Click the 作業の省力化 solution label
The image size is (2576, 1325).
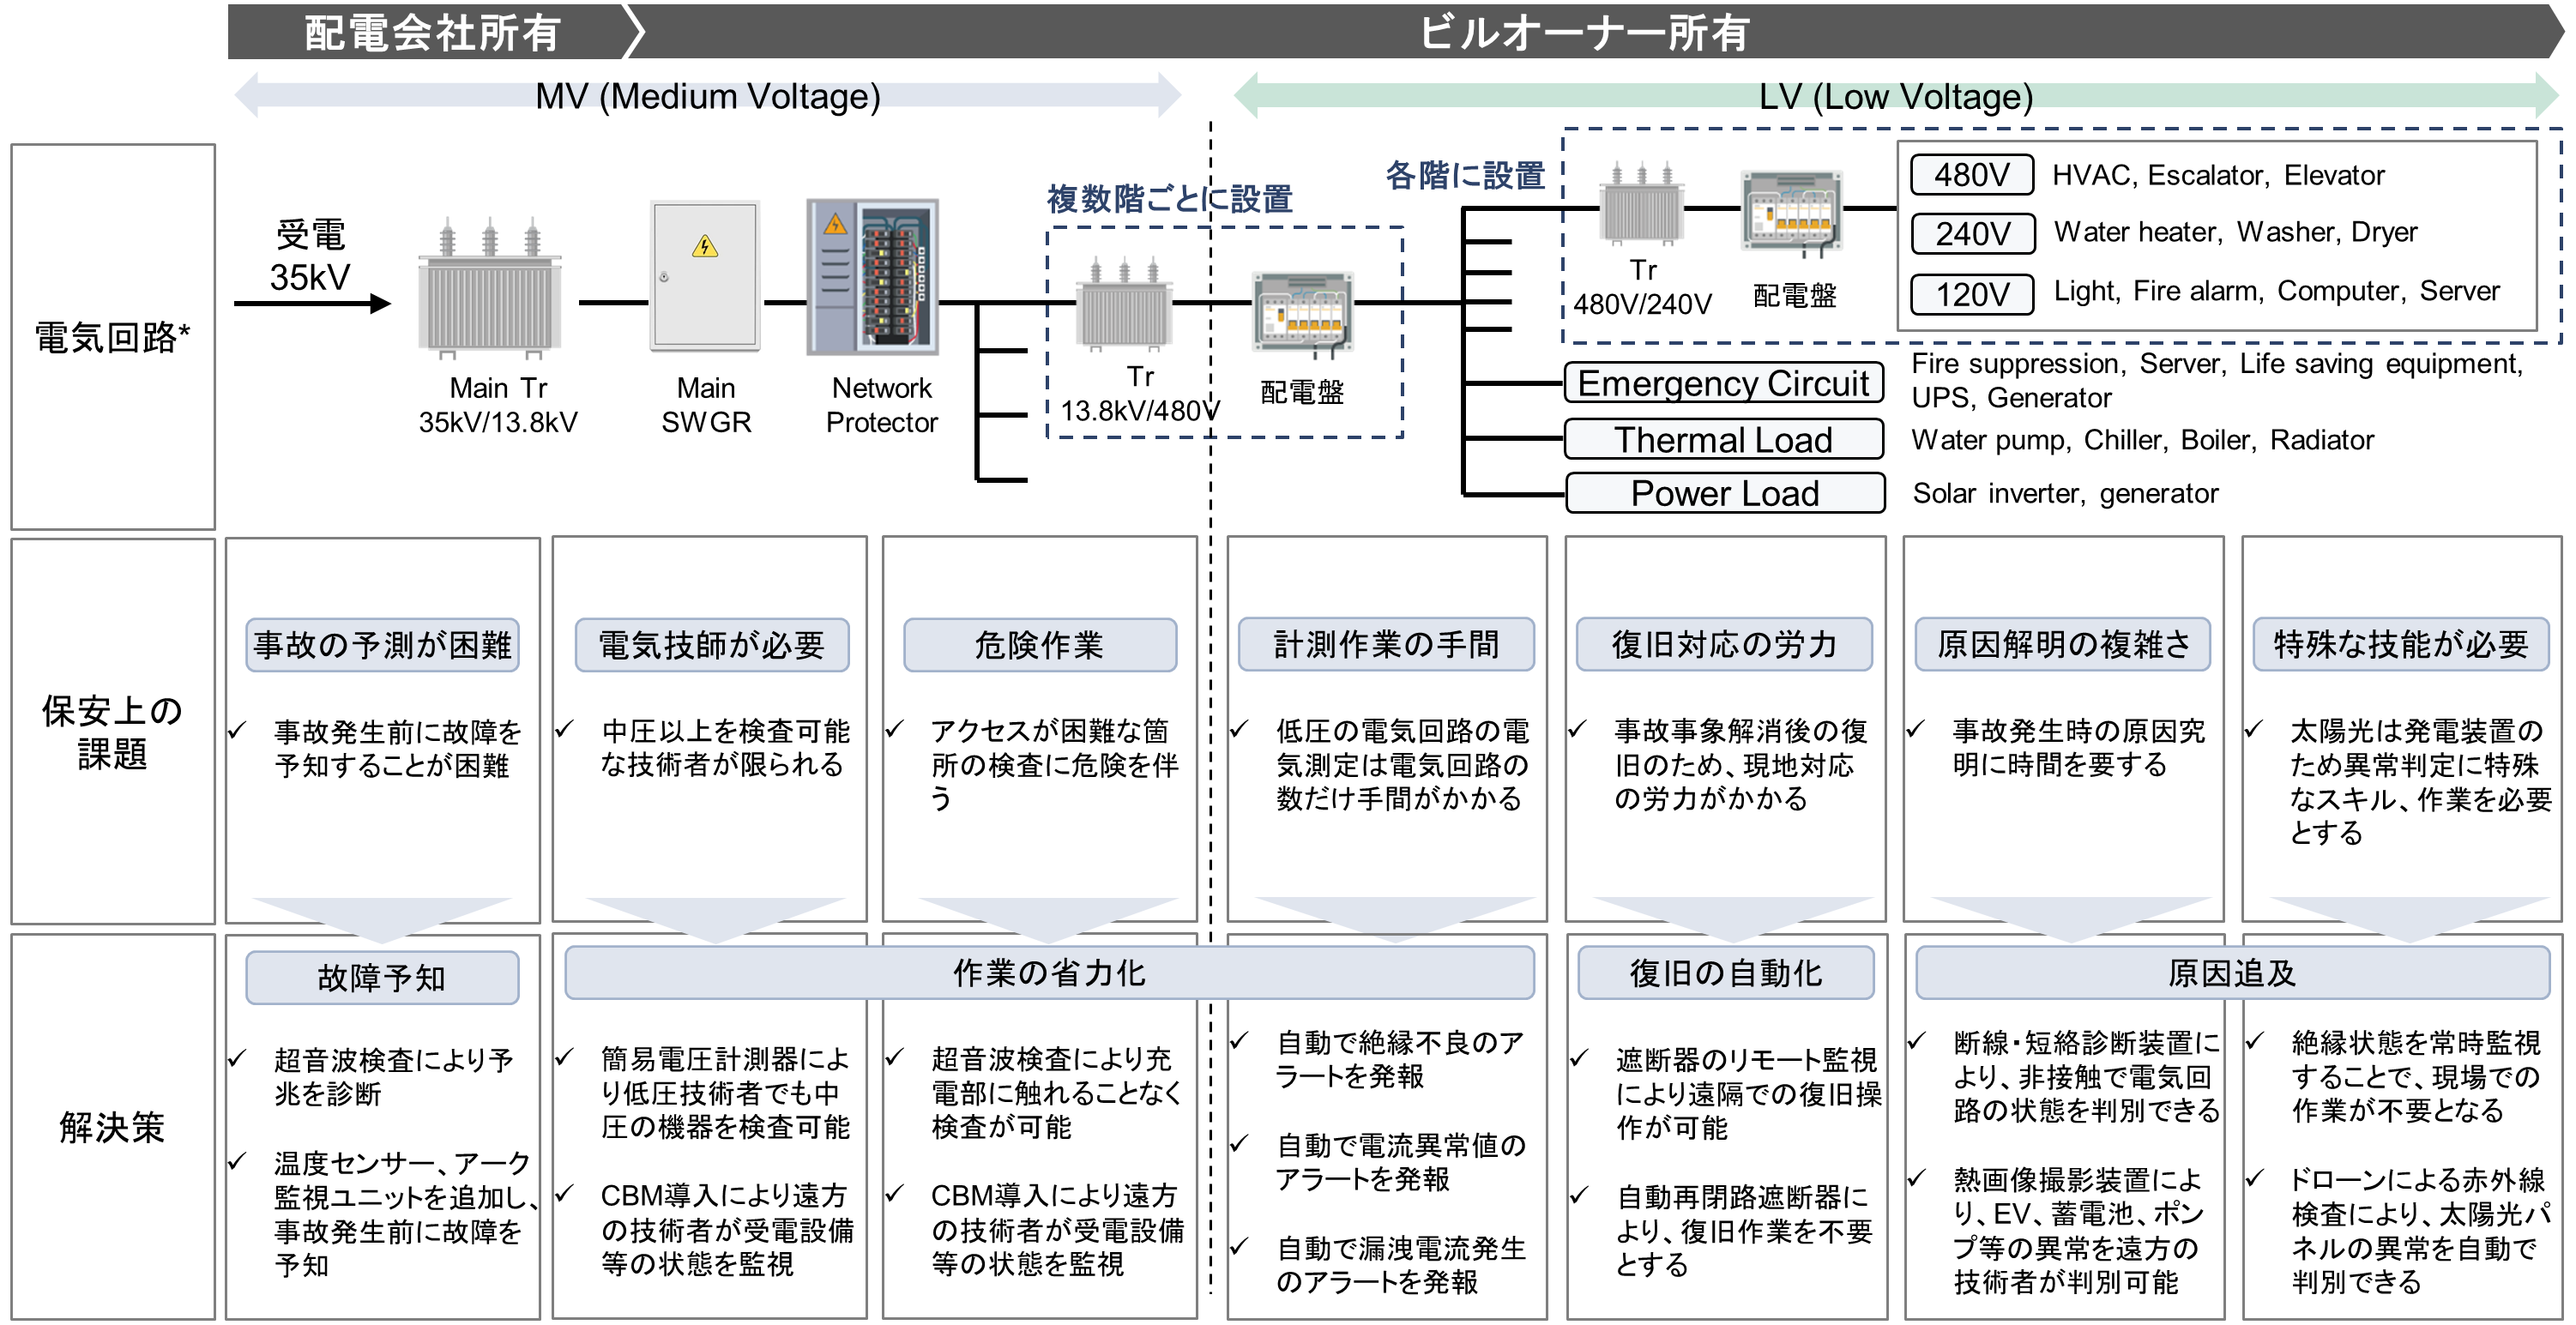click(x=1049, y=973)
